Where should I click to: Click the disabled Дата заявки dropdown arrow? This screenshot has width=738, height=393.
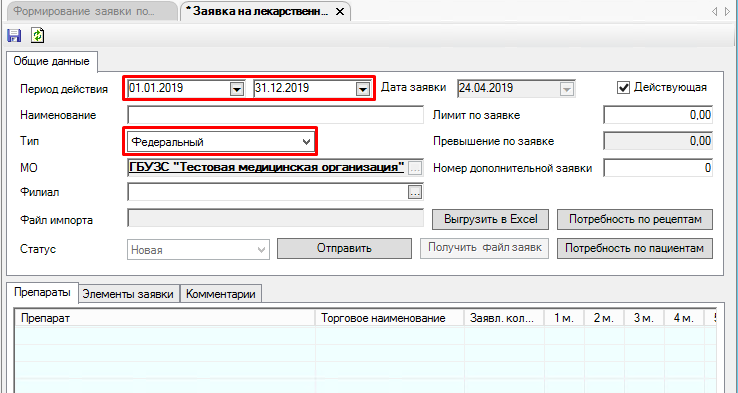pos(568,88)
